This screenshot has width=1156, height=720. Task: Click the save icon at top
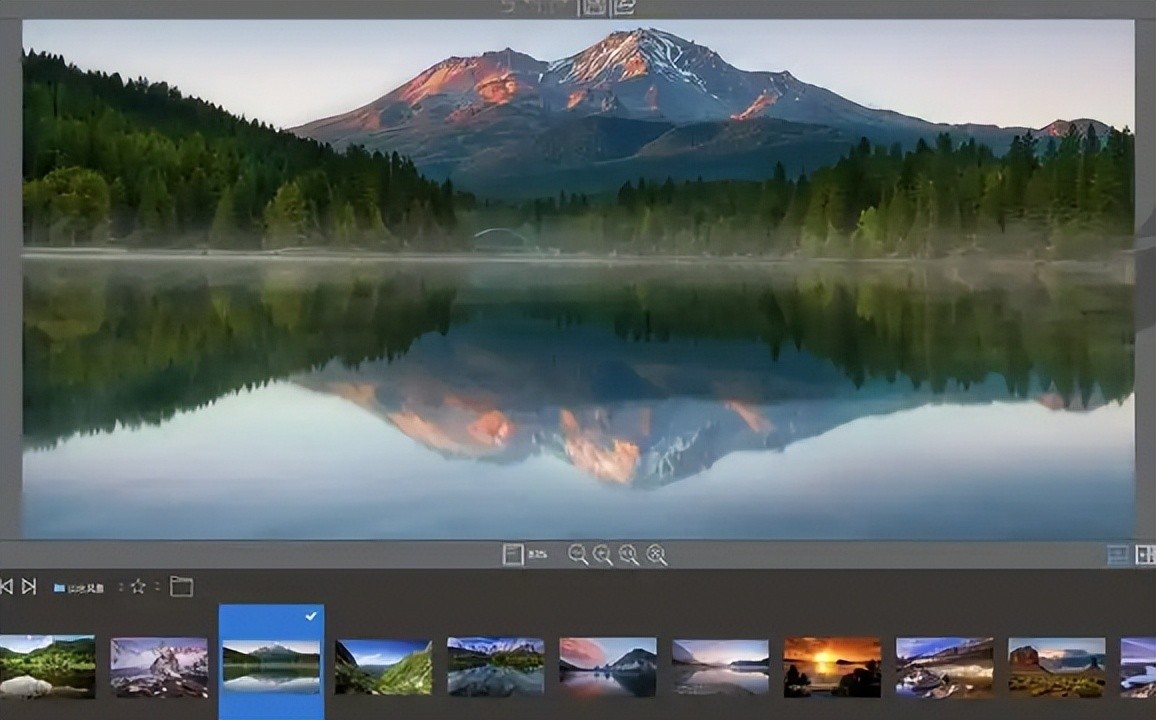tap(594, 7)
